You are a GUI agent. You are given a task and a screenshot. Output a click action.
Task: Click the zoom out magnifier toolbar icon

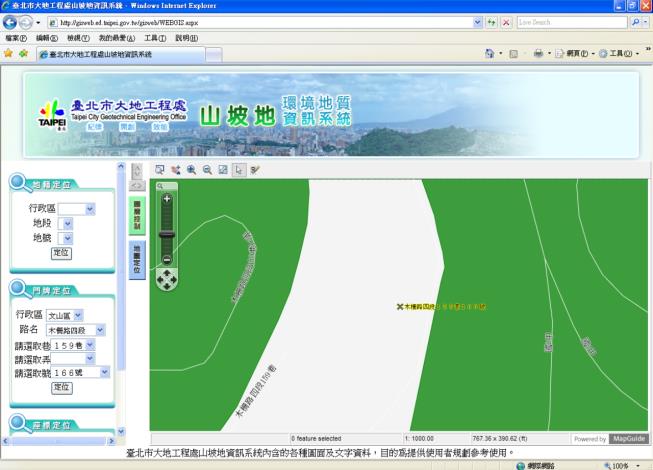pyautogui.click(x=207, y=170)
